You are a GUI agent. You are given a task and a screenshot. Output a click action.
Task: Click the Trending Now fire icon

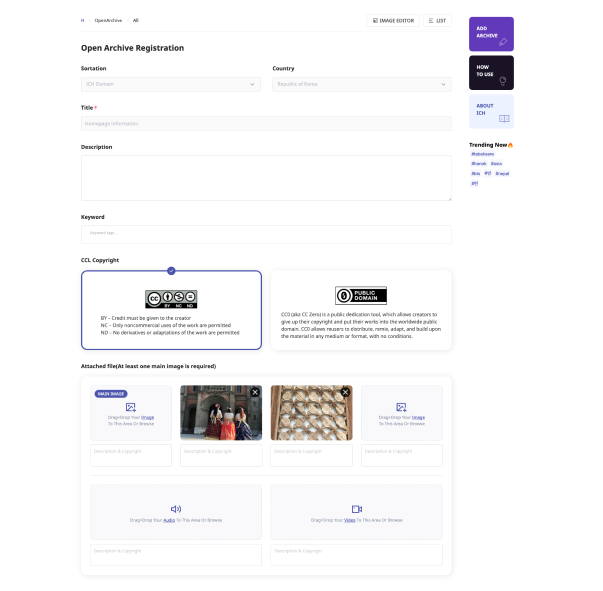tap(511, 145)
